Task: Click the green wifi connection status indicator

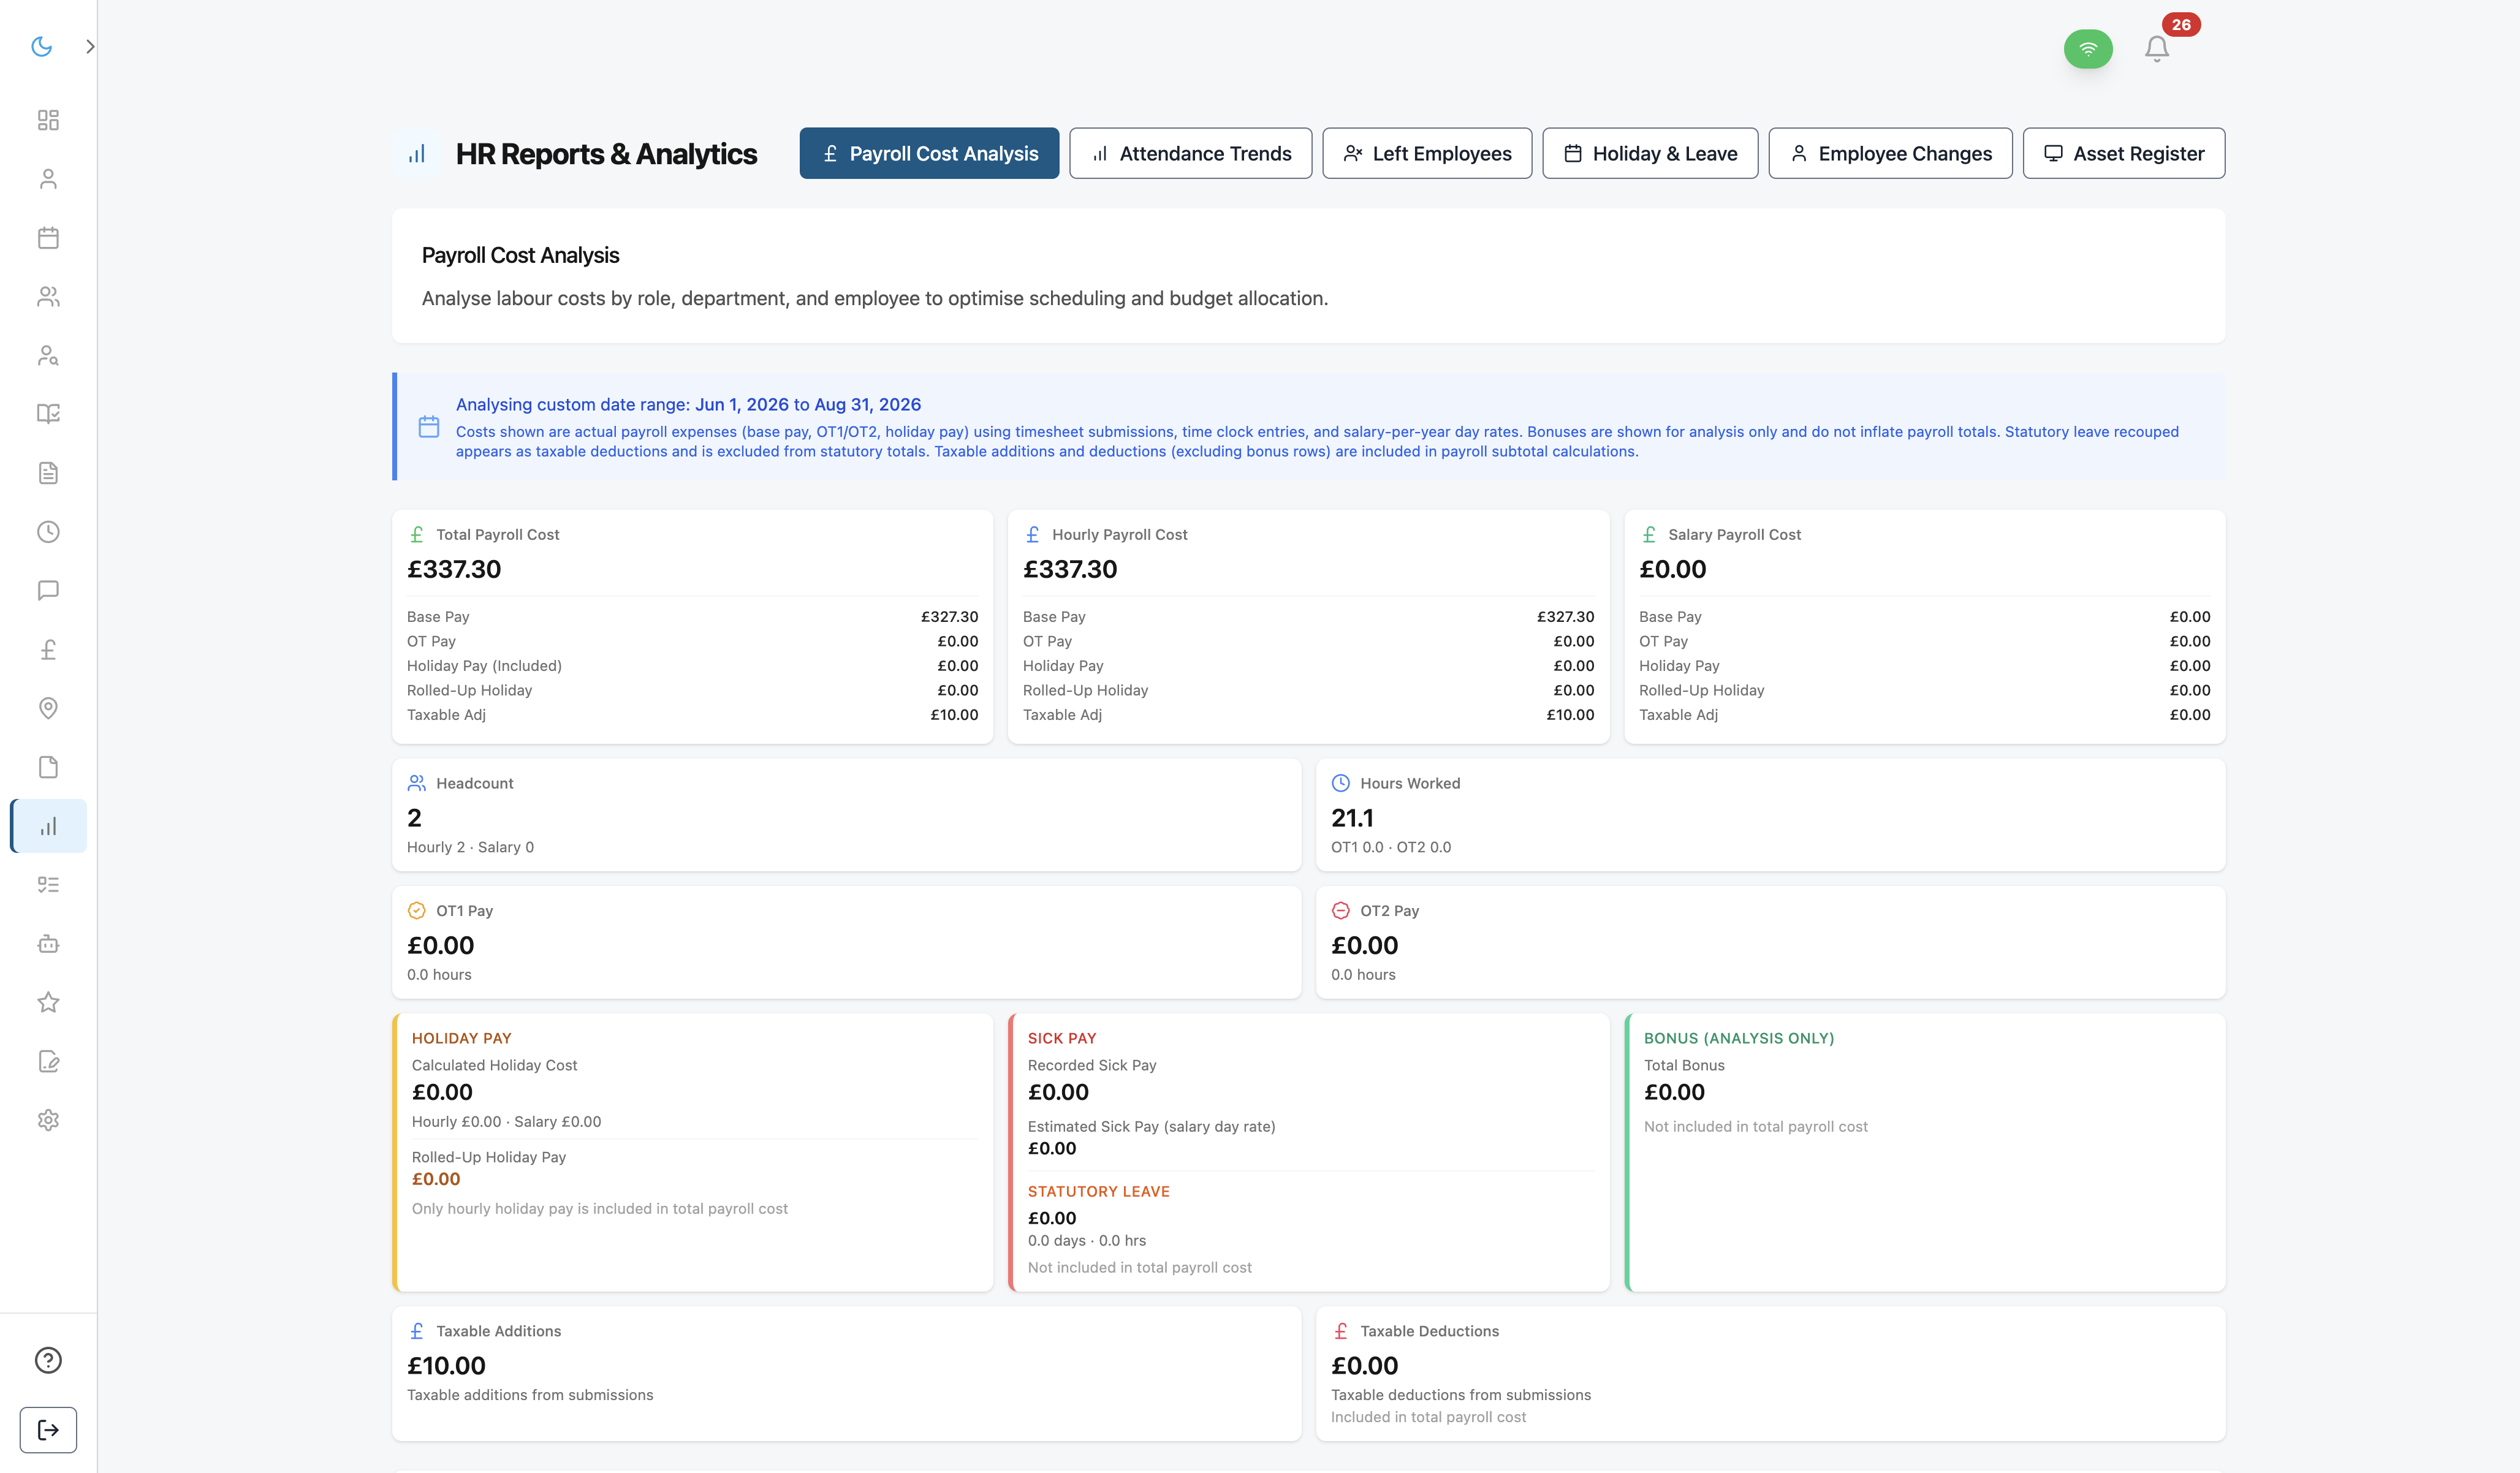Action: pyautogui.click(x=2088, y=48)
